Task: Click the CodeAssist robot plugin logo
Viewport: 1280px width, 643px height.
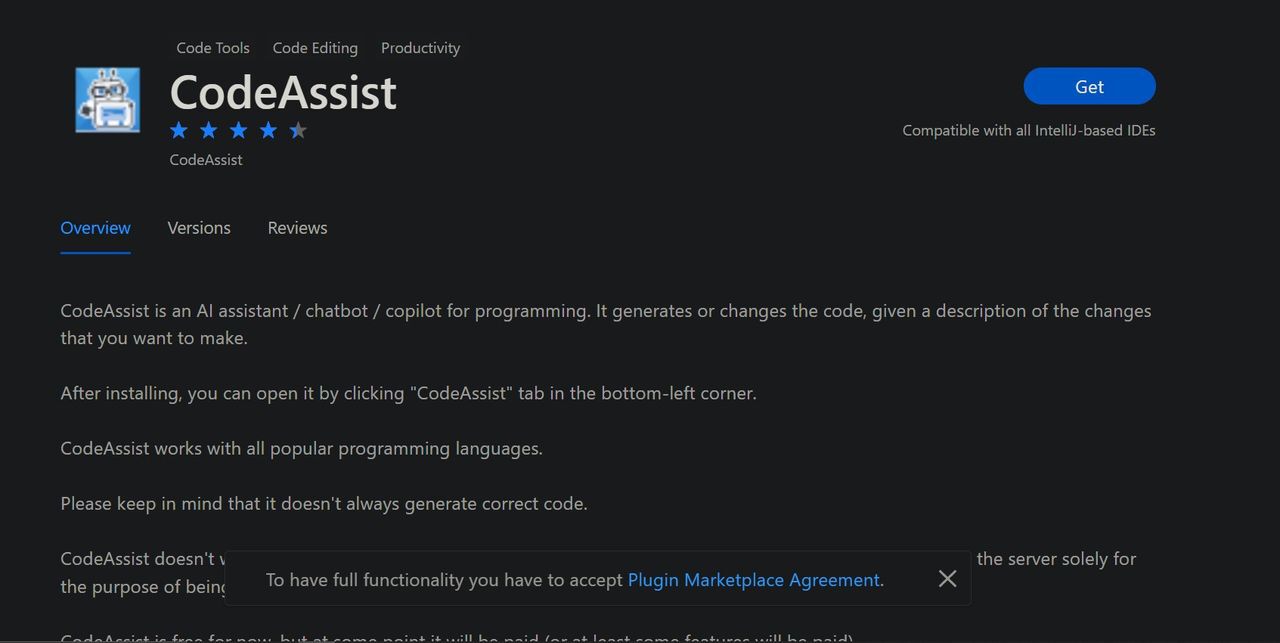Action: 107,100
